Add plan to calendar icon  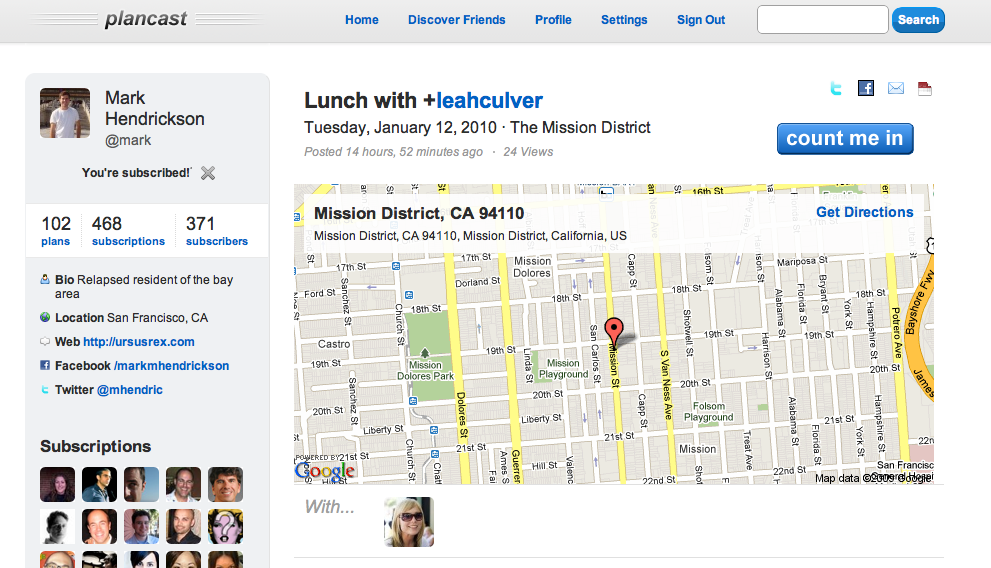(x=925, y=88)
